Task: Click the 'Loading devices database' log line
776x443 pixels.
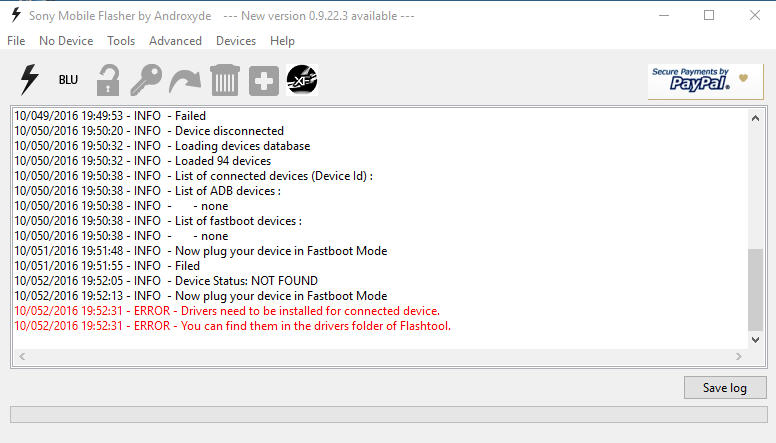Action: [x=162, y=146]
